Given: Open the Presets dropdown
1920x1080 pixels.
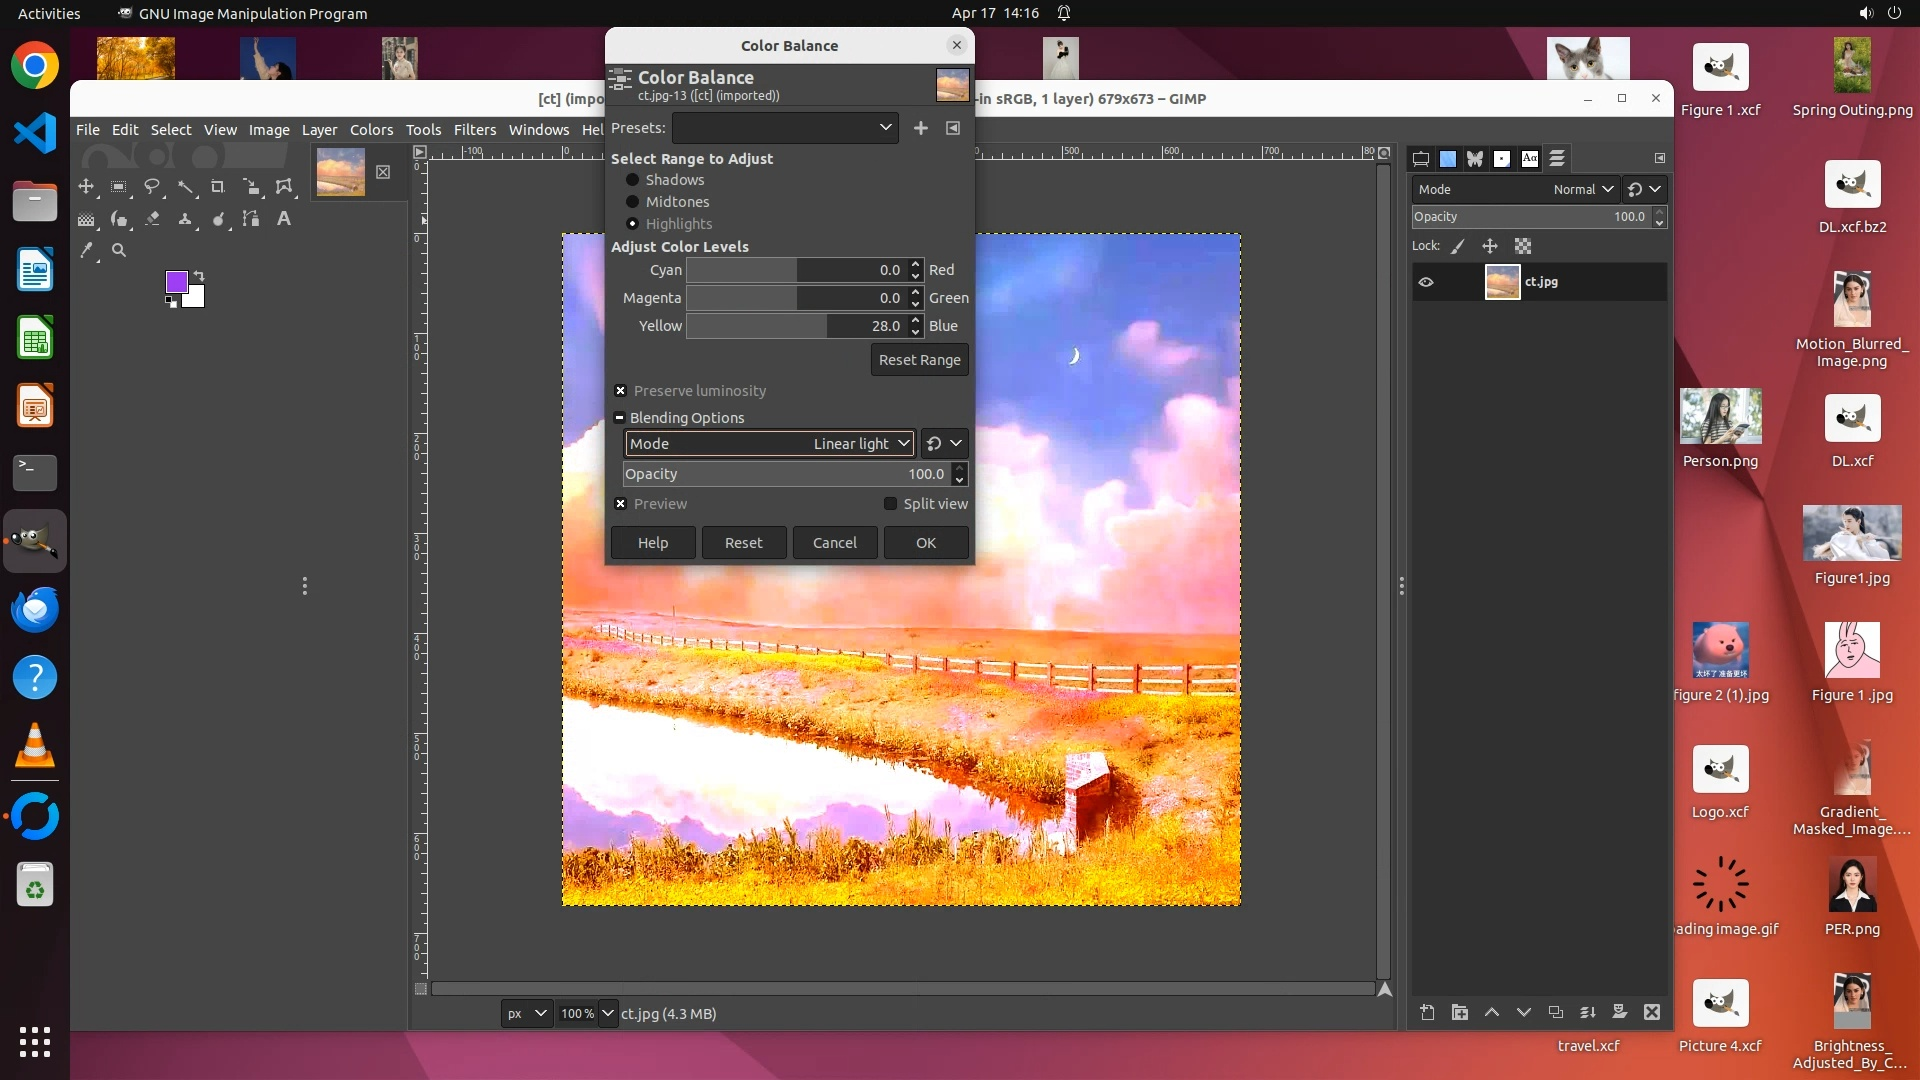Looking at the screenshot, I should (785, 128).
